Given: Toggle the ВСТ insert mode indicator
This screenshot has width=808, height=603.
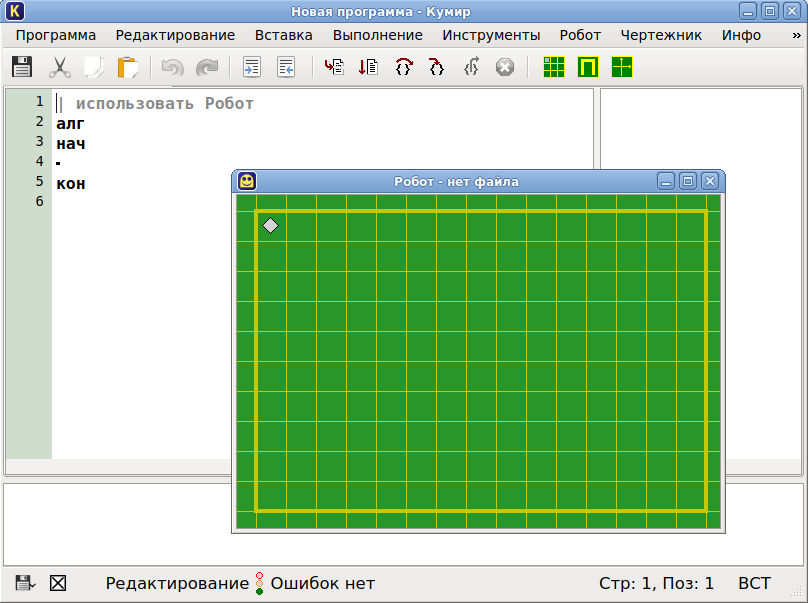Looking at the screenshot, I should click(754, 583).
